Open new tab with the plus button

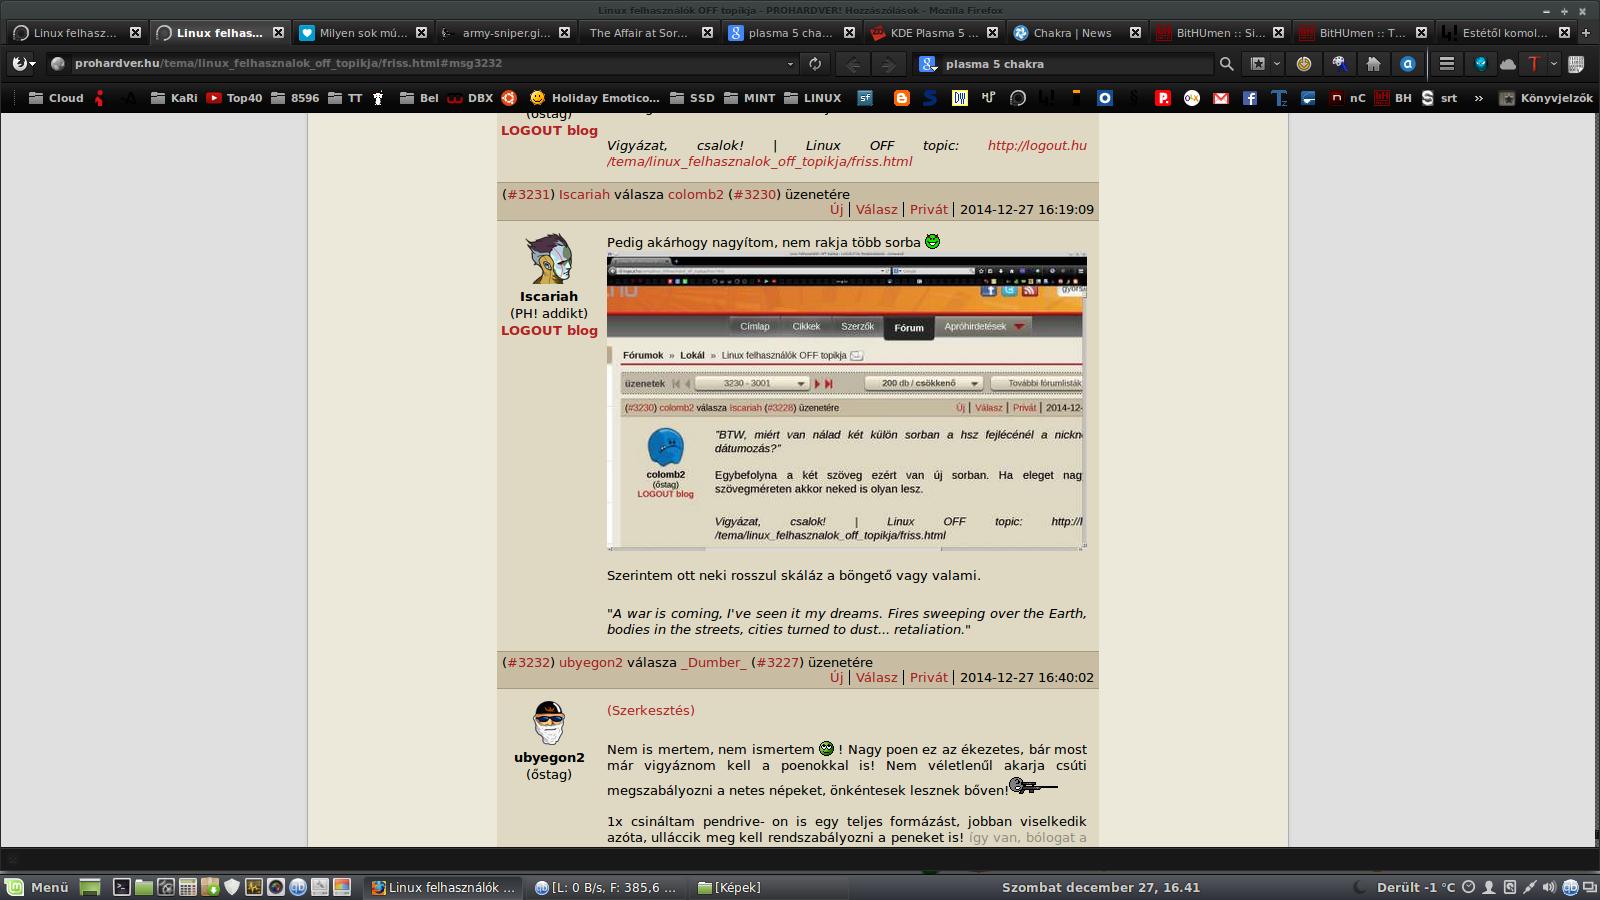coord(1586,33)
